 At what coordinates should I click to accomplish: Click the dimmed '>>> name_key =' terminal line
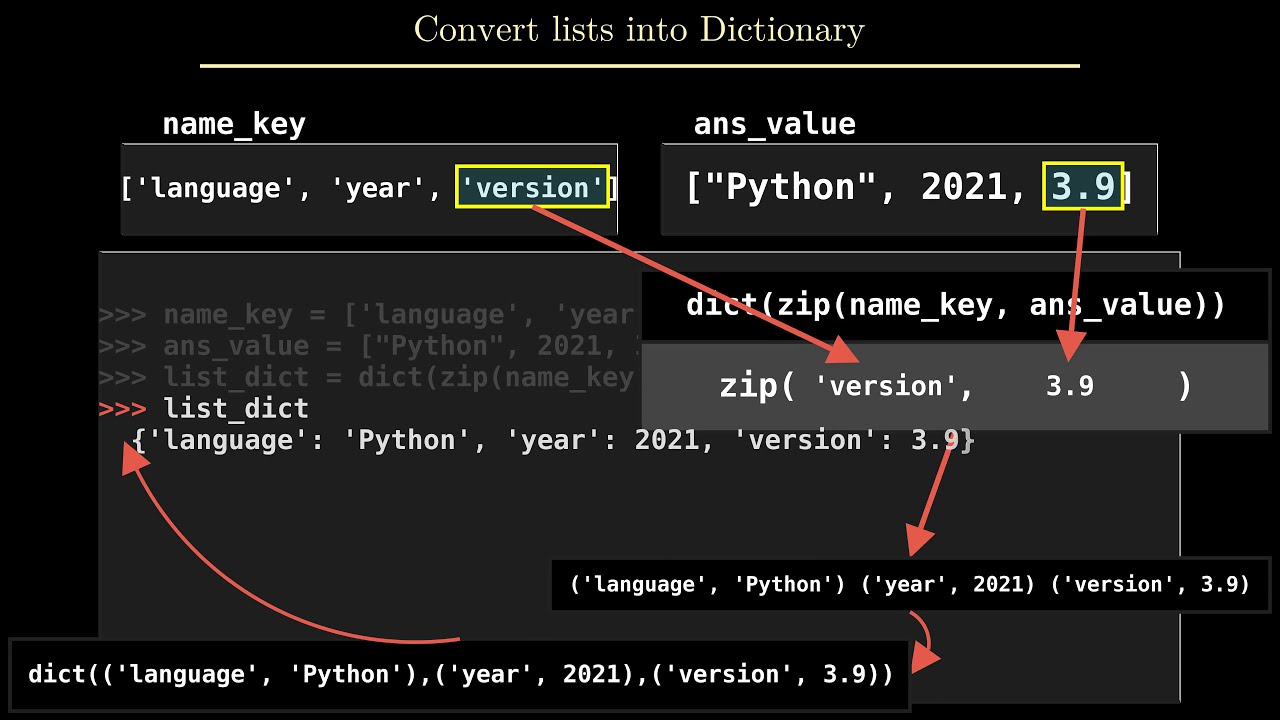click(366, 315)
